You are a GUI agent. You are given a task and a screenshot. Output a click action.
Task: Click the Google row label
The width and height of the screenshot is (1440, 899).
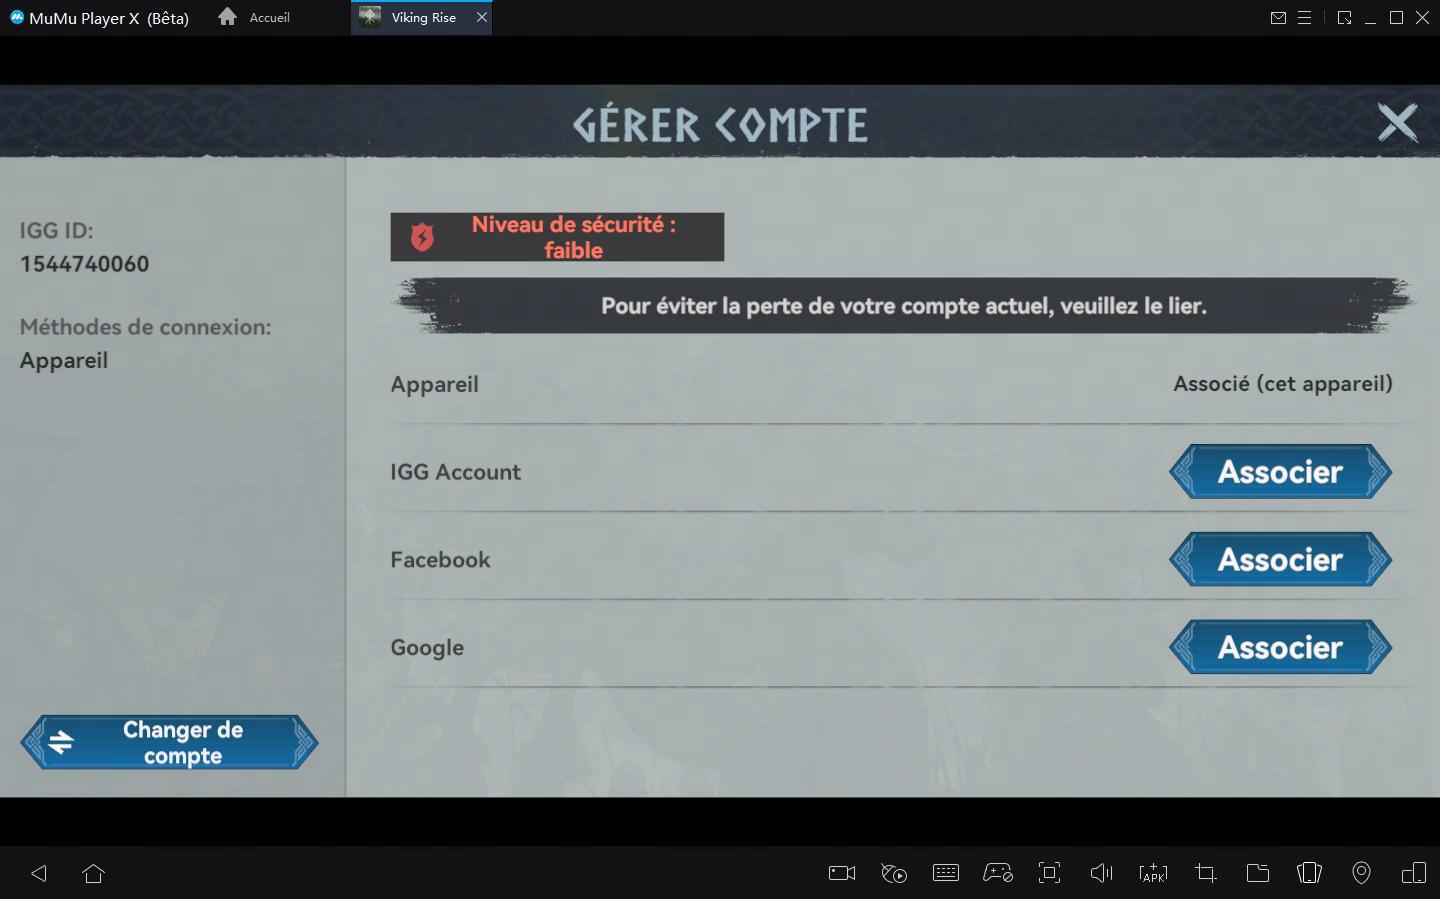point(427,648)
